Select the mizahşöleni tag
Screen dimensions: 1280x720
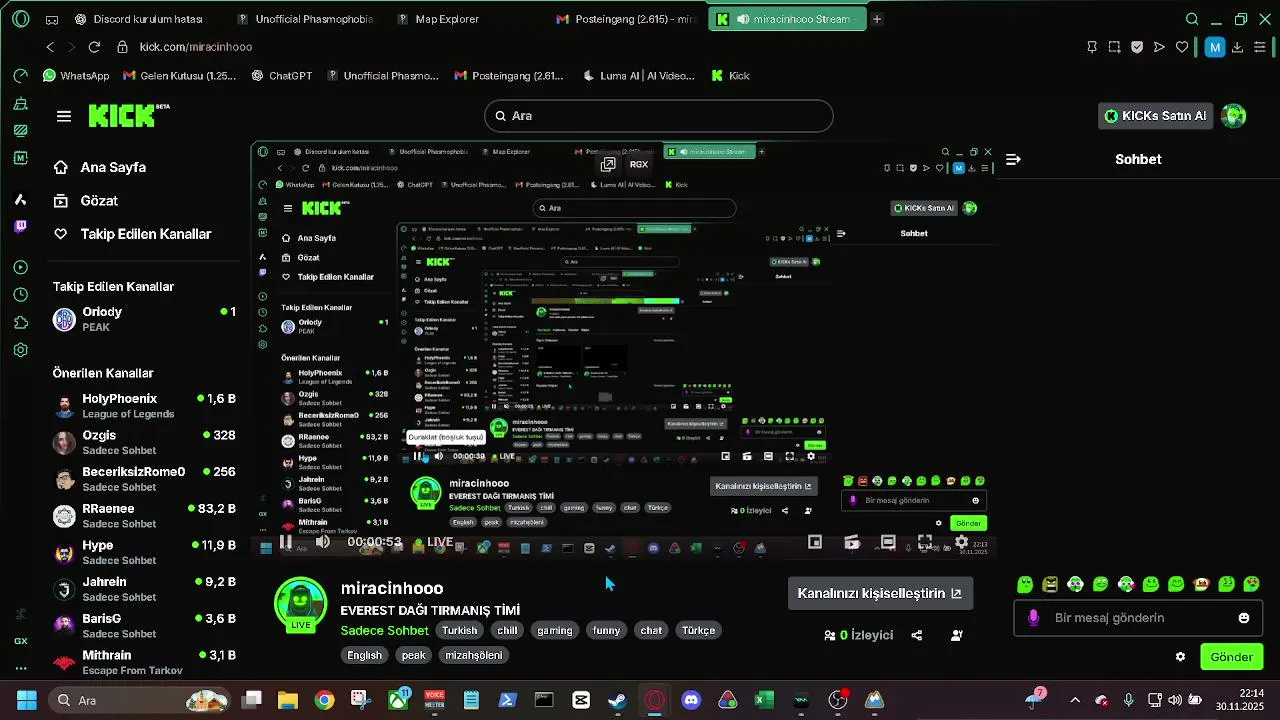pos(474,655)
